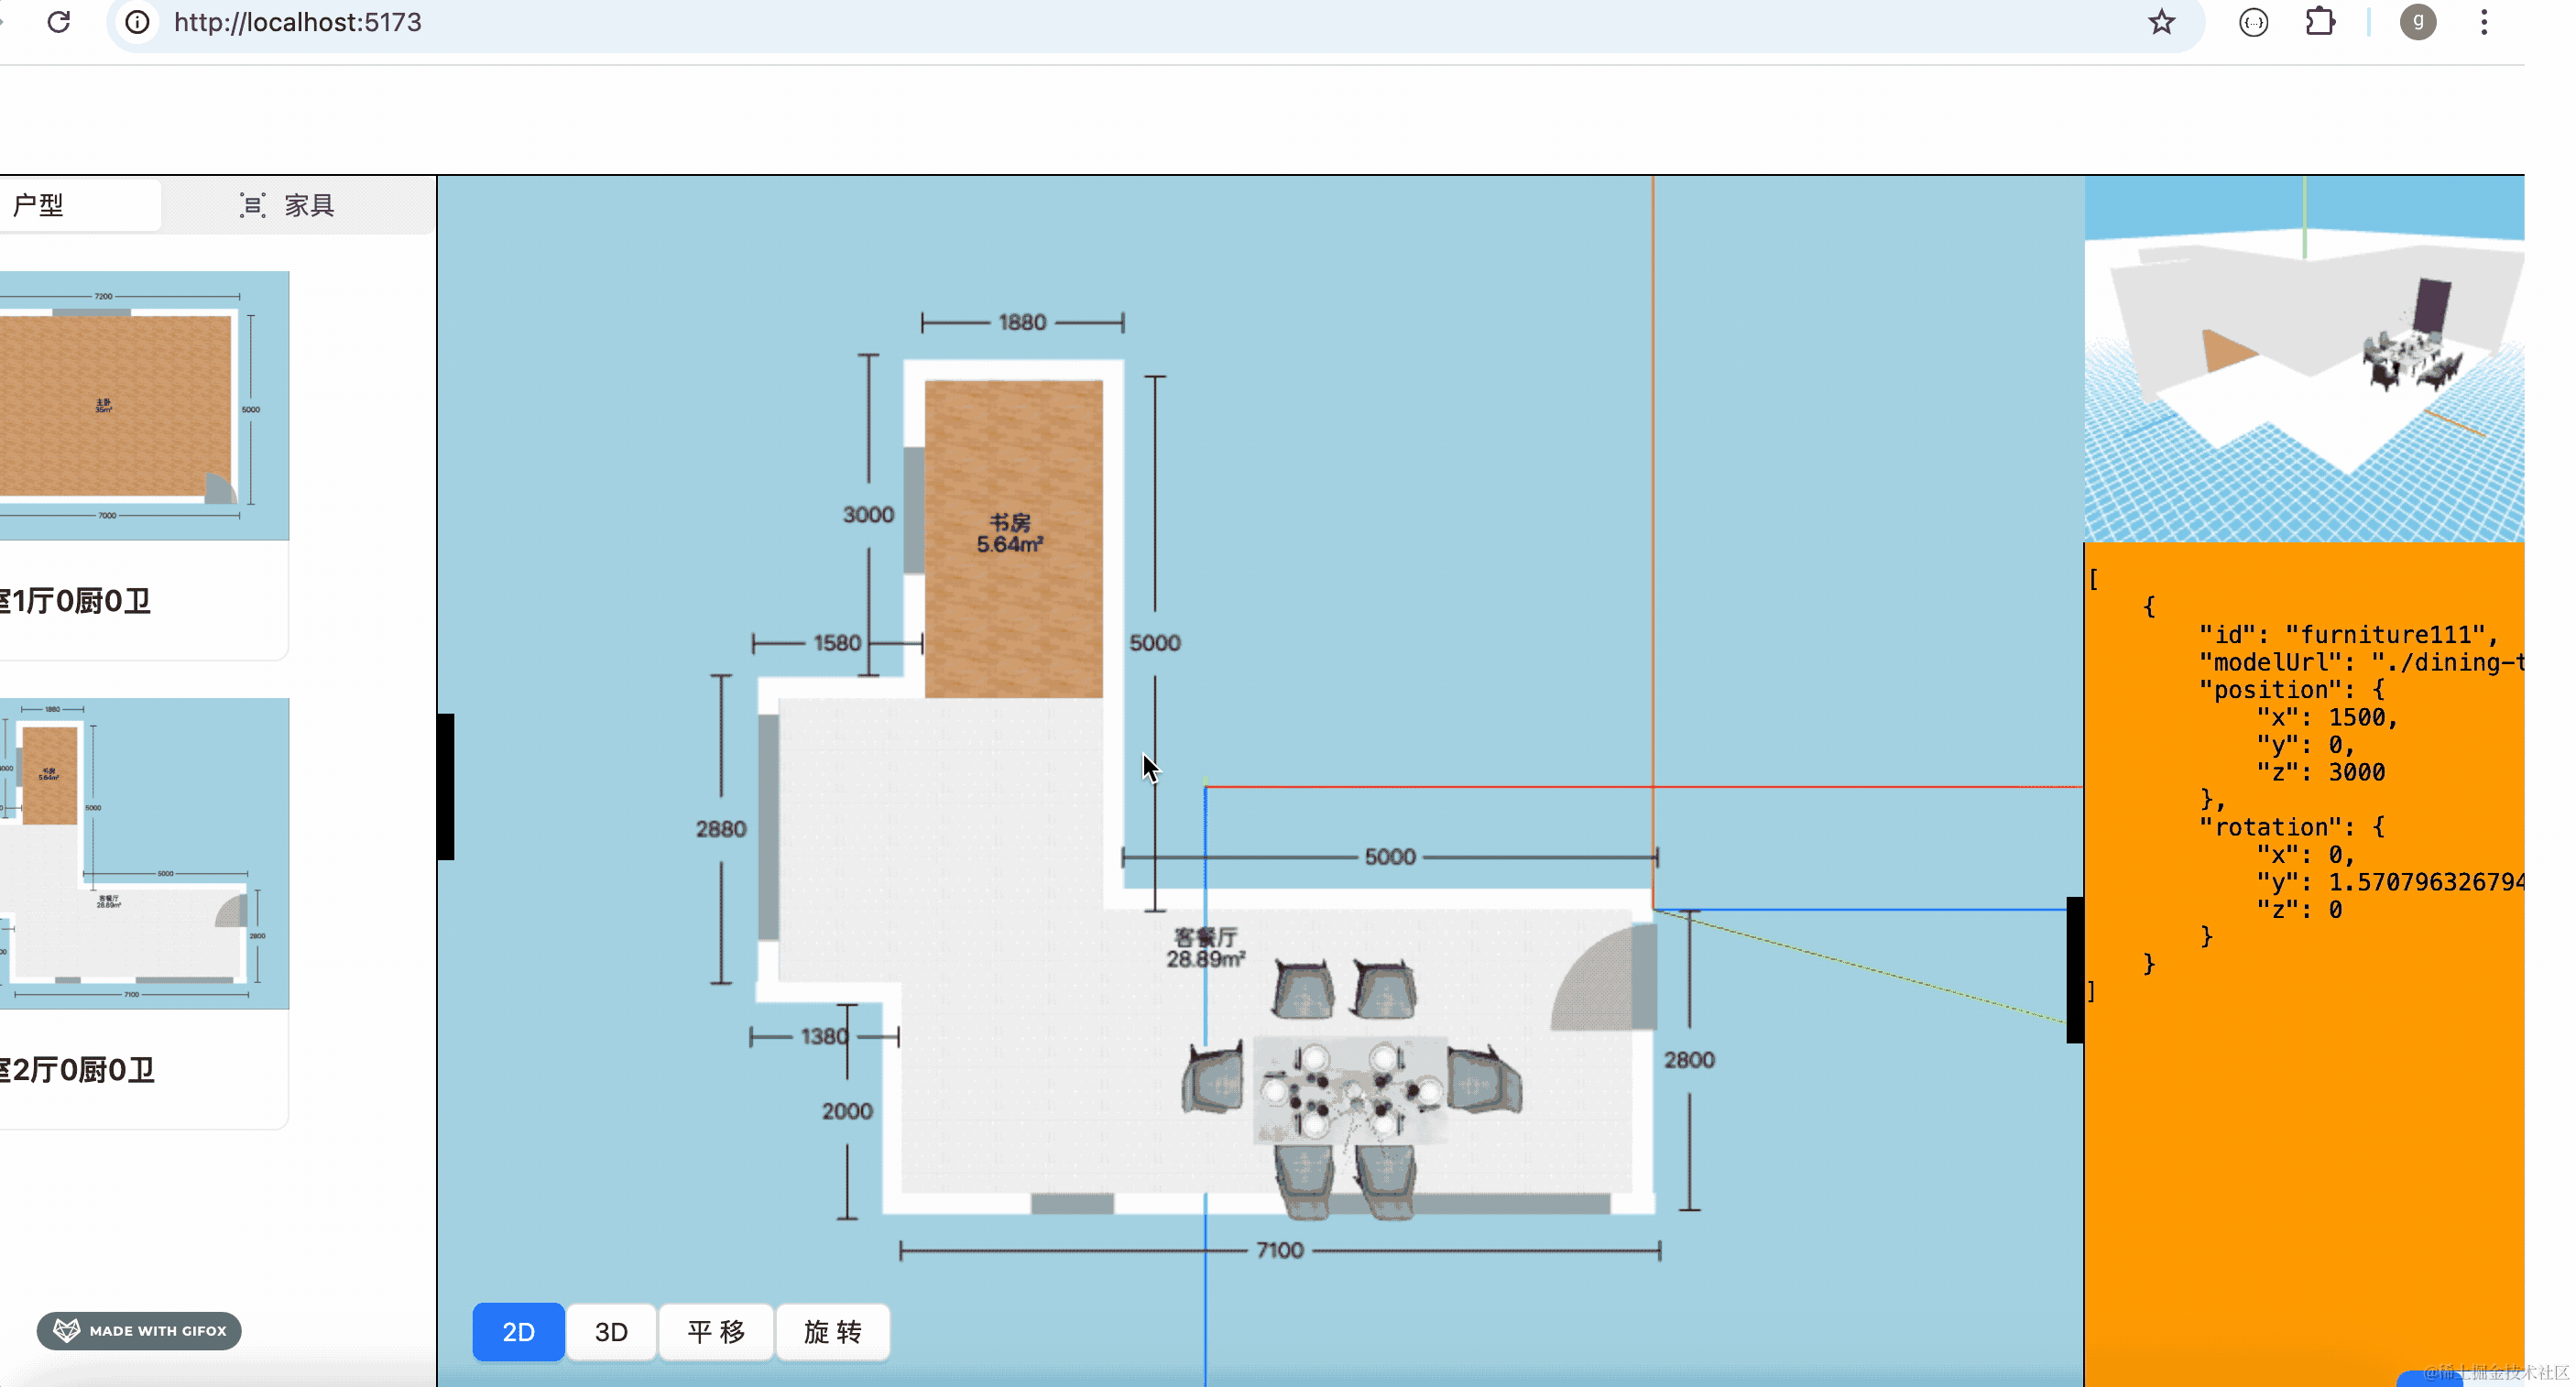Image resolution: width=2576 pixels, height=1387 pixels.
Task: Activate the 平移 translate mode
Action: (716, 1332)
